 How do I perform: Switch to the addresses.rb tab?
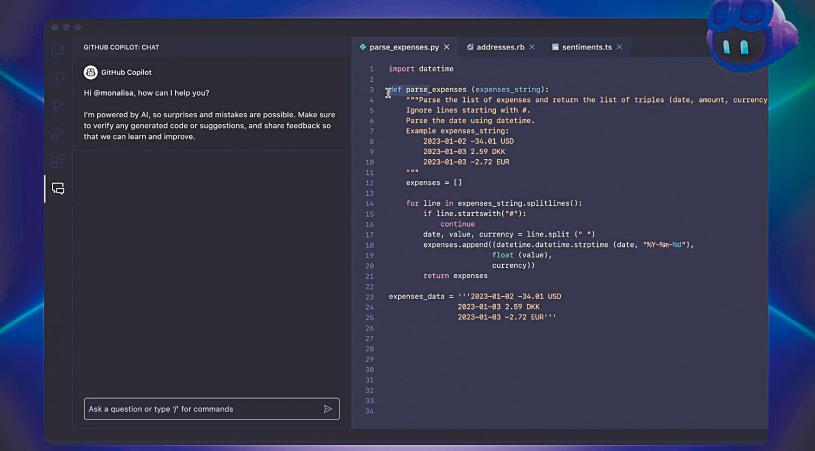[502, 47]
